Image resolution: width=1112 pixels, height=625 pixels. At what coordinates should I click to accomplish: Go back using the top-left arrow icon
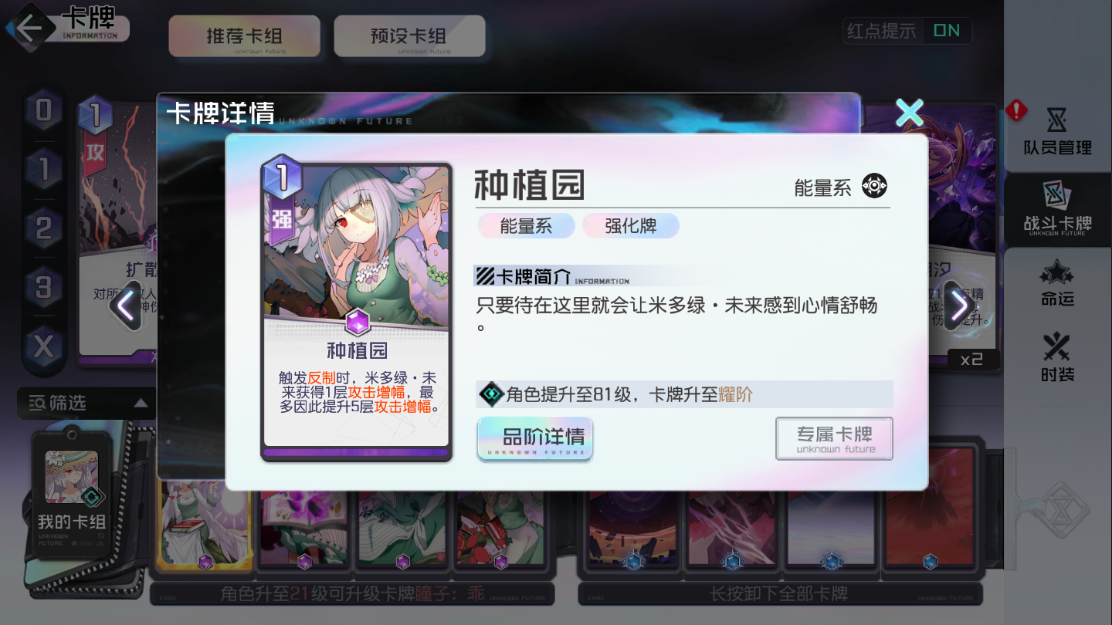[28, 28]
